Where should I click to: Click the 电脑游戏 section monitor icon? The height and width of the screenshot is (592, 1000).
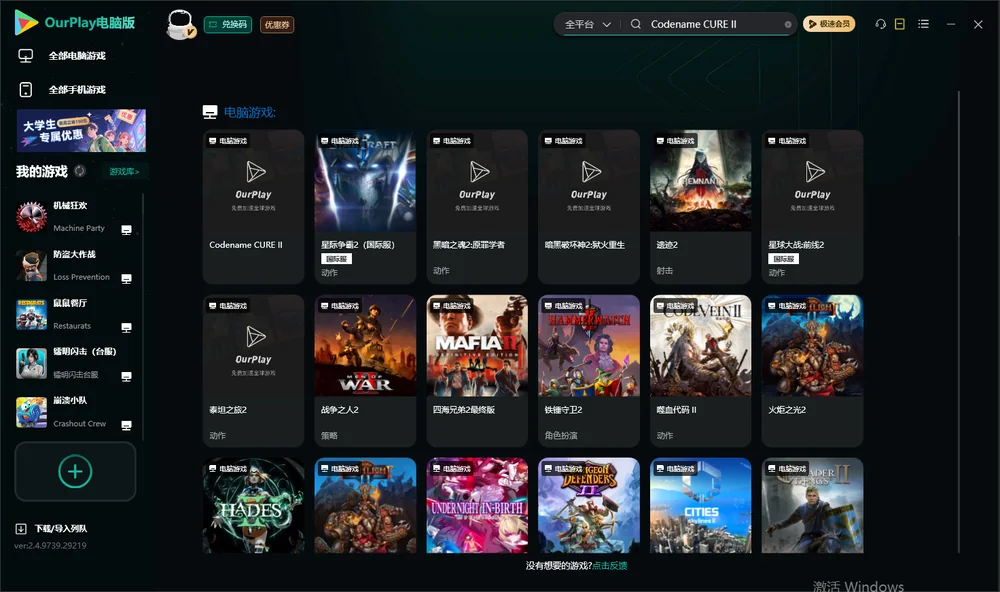tap(210, 112)
